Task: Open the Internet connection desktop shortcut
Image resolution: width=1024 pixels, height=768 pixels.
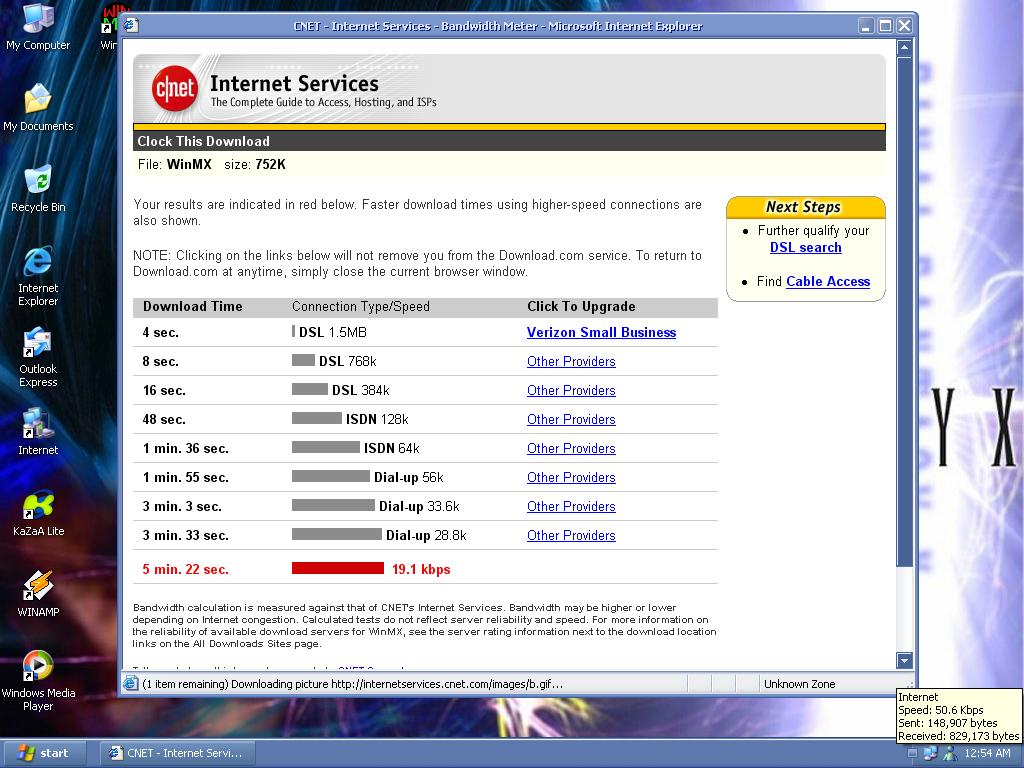Action: [x=38, y=425]
